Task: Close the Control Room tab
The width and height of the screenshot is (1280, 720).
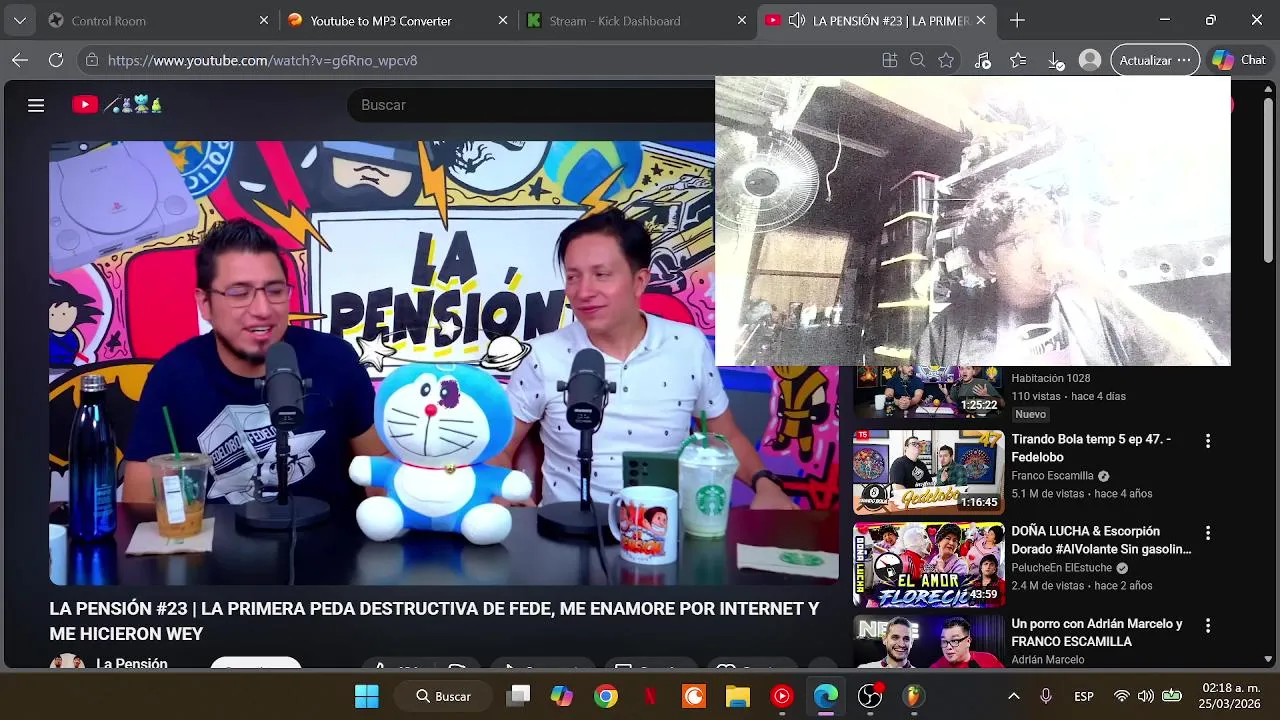Action: pyautogui.click(x=264, y=20)
